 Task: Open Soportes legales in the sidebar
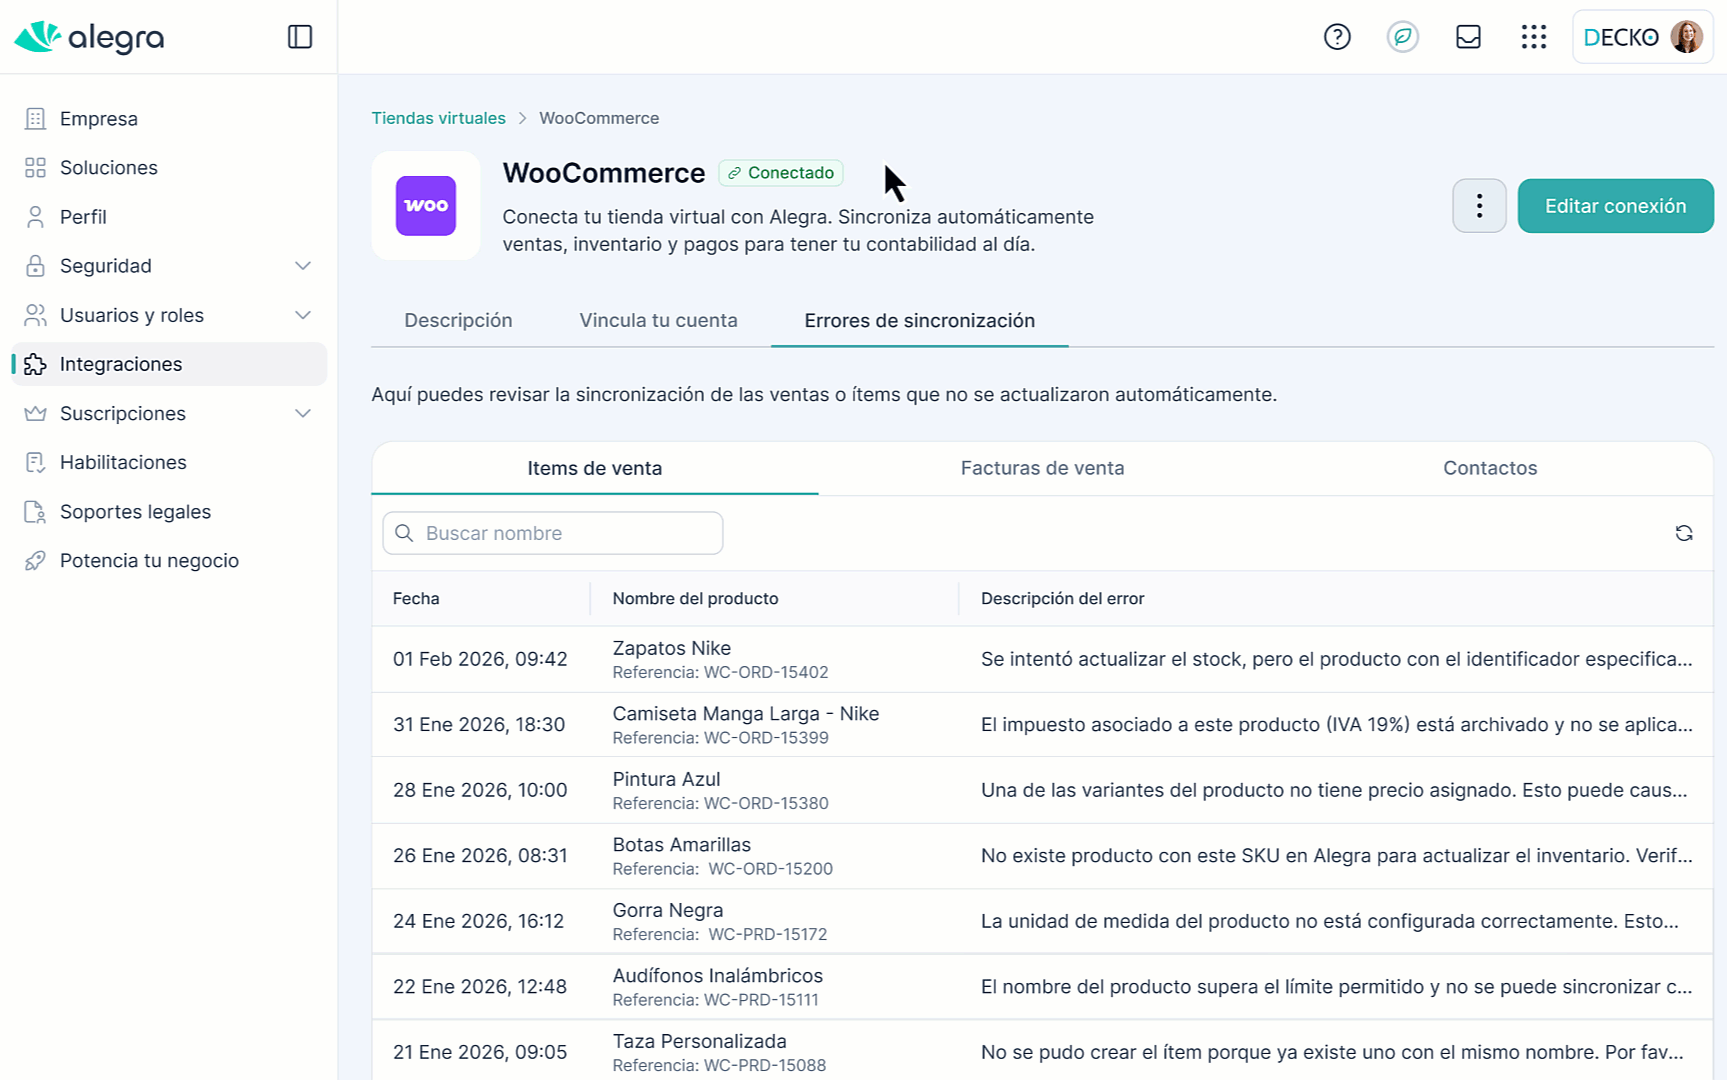pyautogui.click(x=169, y=512)
